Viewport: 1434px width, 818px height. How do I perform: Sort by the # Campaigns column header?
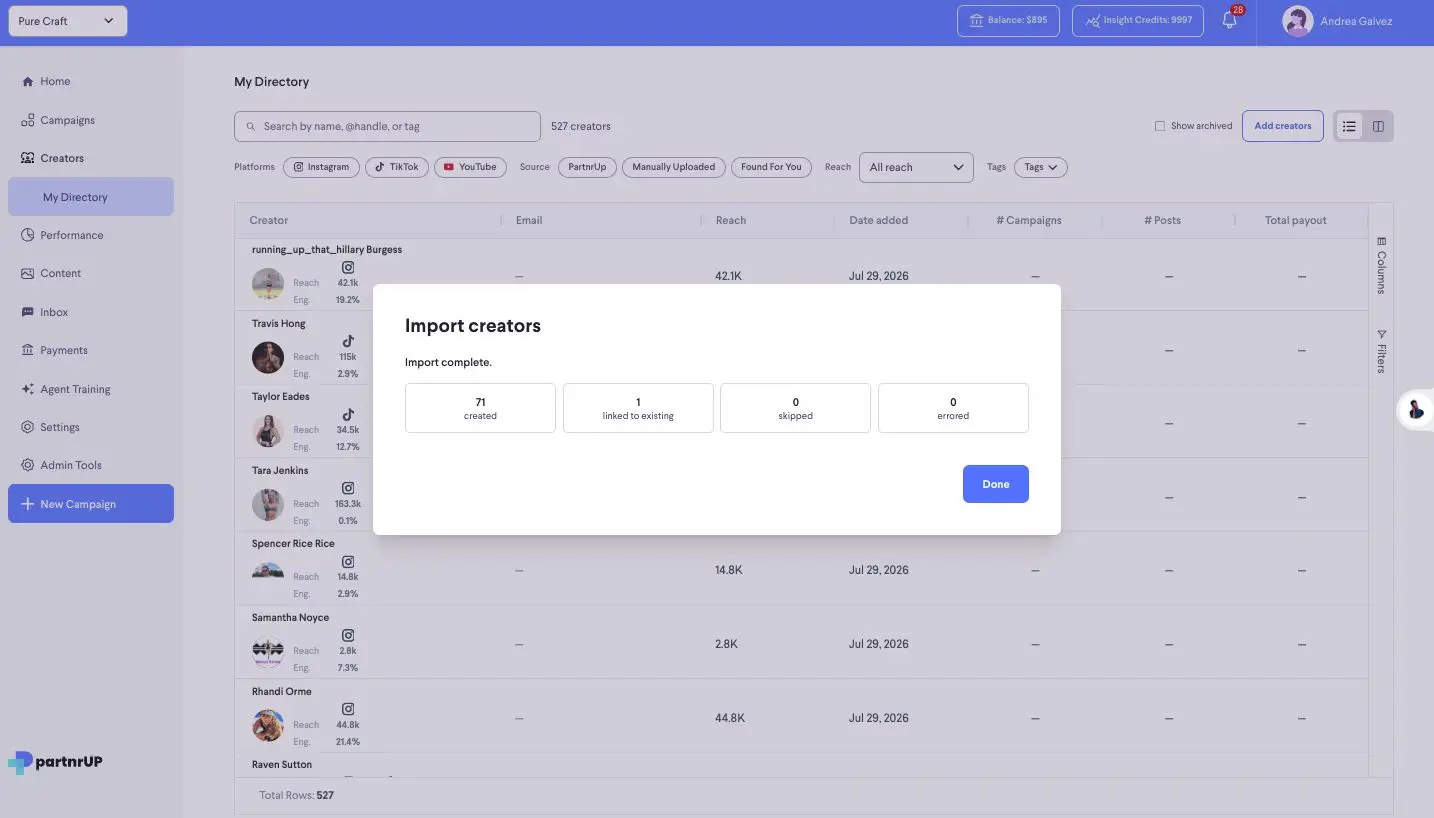pos(1029,220)
